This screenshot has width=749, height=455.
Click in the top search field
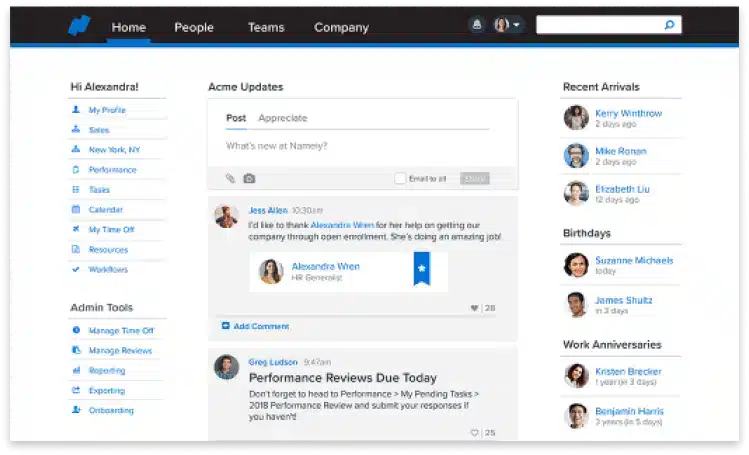600,25
